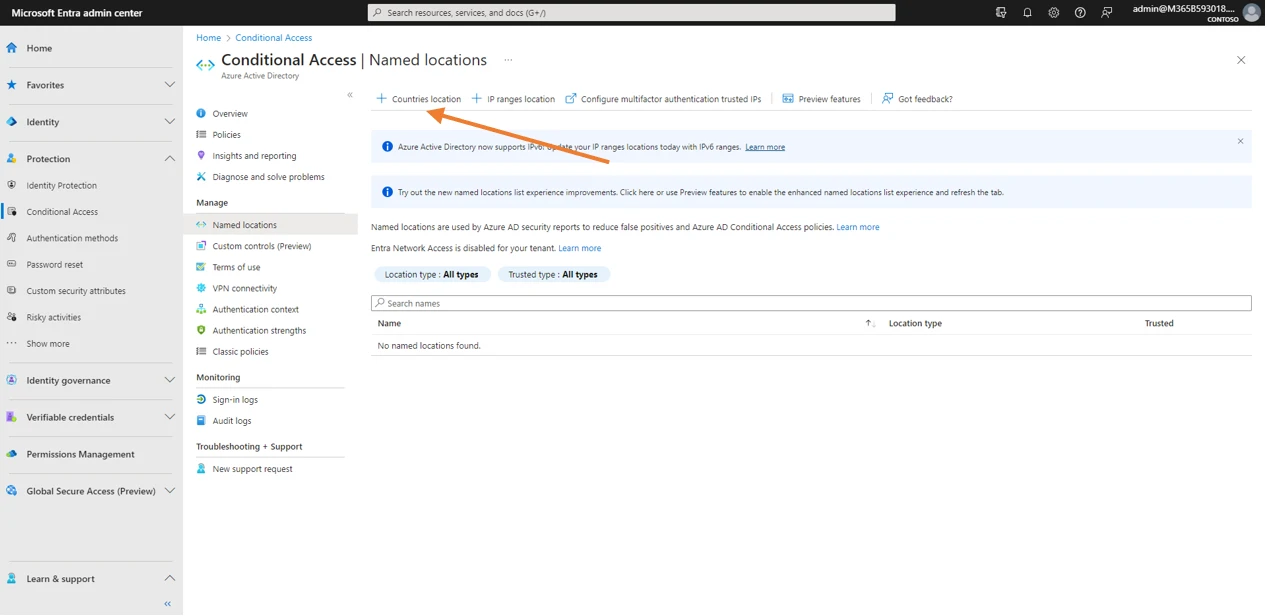Screen dimensions: 1267x616
Task: Click the admin account avatar
Action: point(1250,13)
